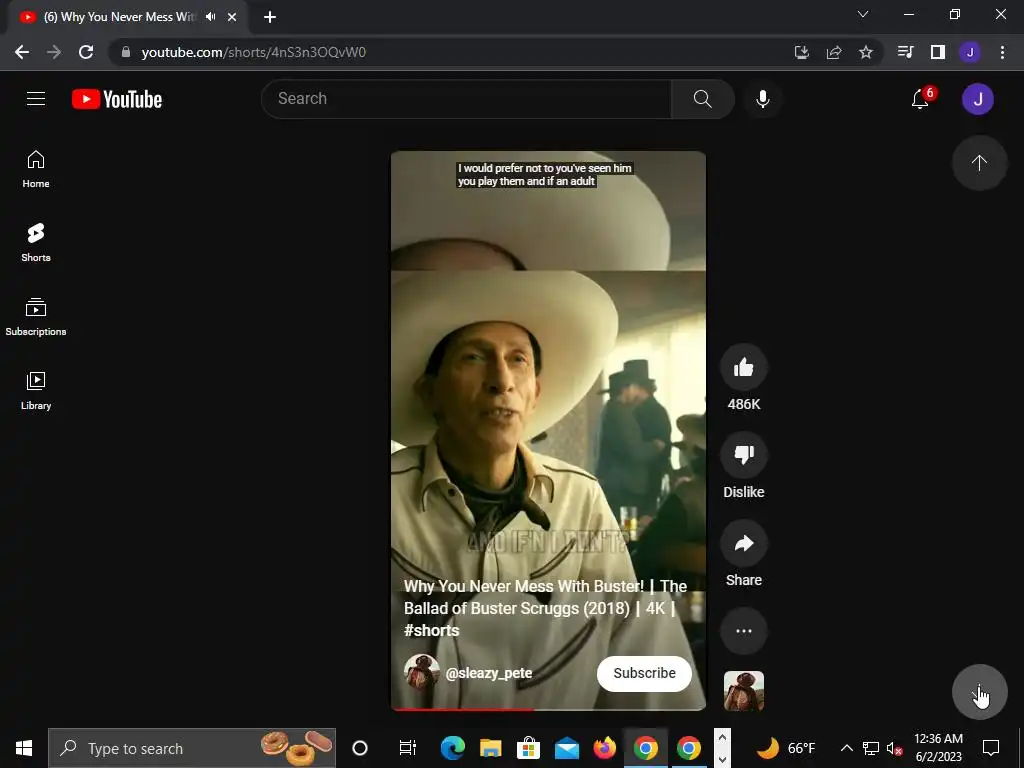Open the Windows Start menu

[24, 748]
